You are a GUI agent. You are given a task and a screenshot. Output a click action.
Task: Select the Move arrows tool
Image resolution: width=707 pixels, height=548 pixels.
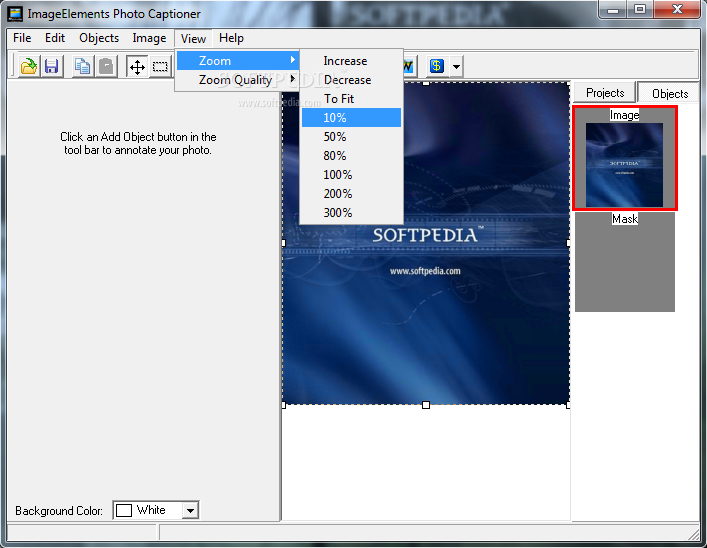137,67
